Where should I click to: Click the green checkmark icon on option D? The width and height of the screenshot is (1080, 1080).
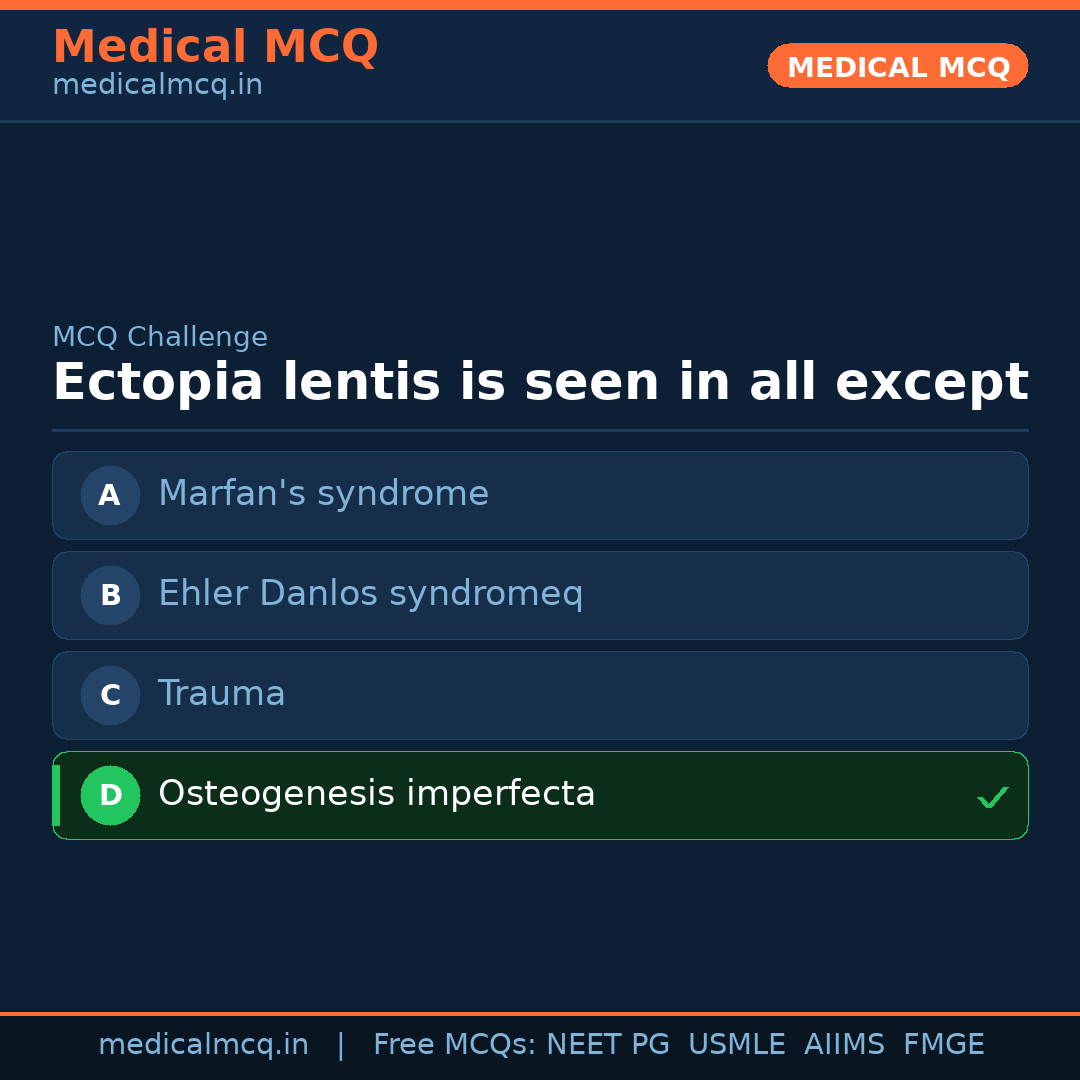pos(992,797)
